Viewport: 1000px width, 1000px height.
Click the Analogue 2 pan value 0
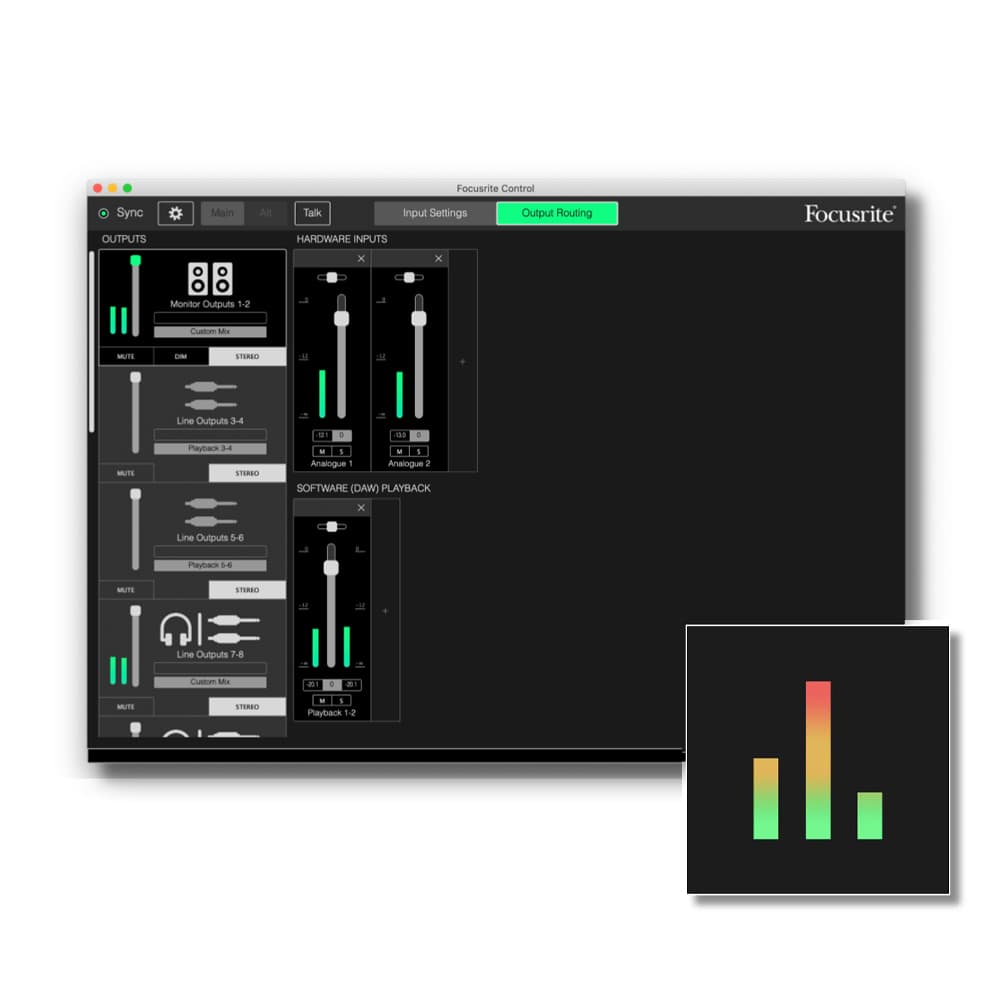click(419, 436)
